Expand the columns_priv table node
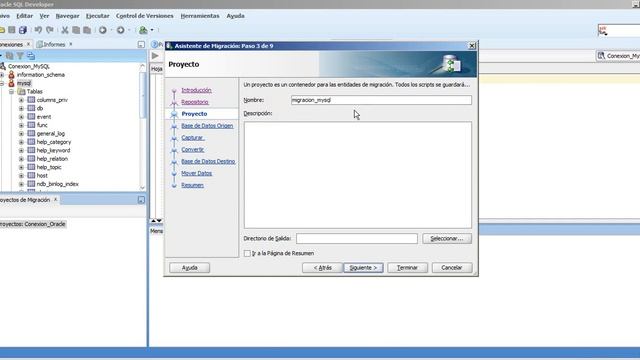The width and height of the screenshot is (640, 360). click(x=21, y=100)
